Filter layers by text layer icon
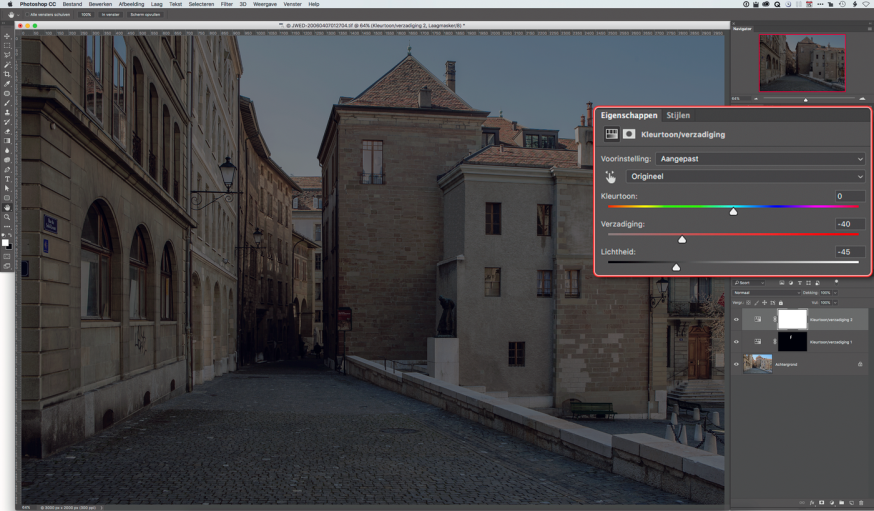Screen dimensions: 874x511 [800, 283]
